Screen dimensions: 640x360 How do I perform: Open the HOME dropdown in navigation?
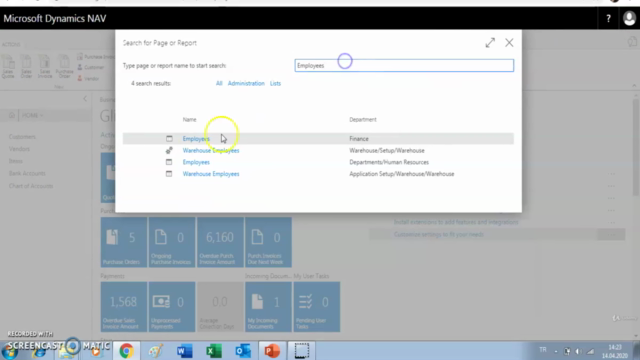33,116
